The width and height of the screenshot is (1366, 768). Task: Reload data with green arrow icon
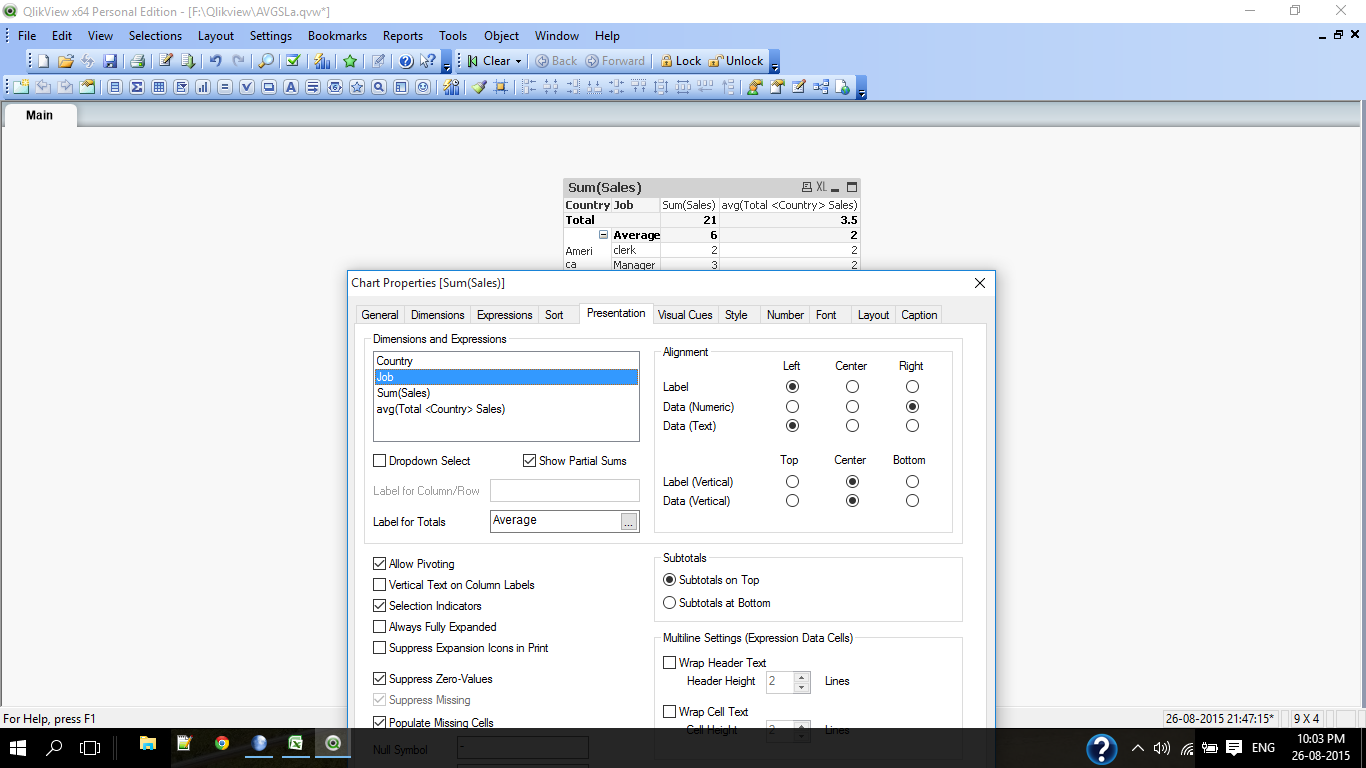[x=188, y=61]
